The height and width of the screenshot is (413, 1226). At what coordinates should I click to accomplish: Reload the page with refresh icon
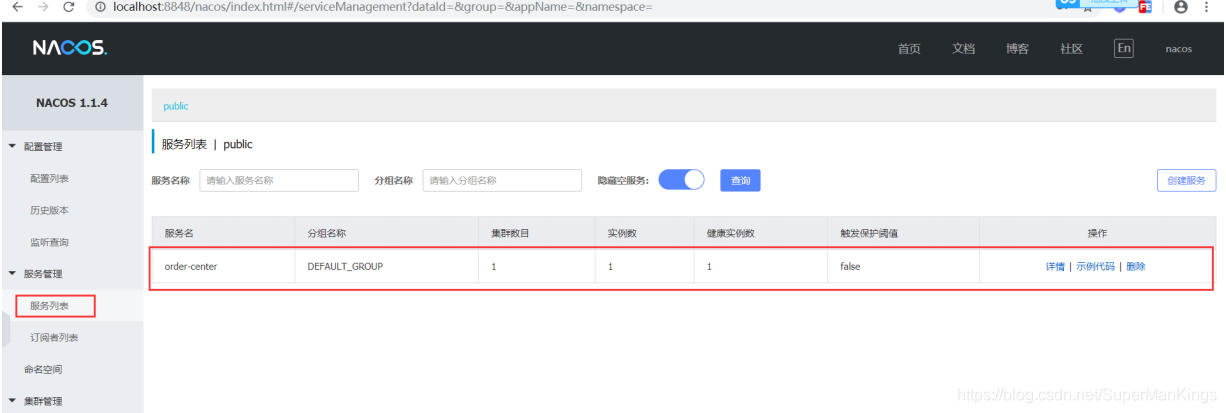click(69, 7)
